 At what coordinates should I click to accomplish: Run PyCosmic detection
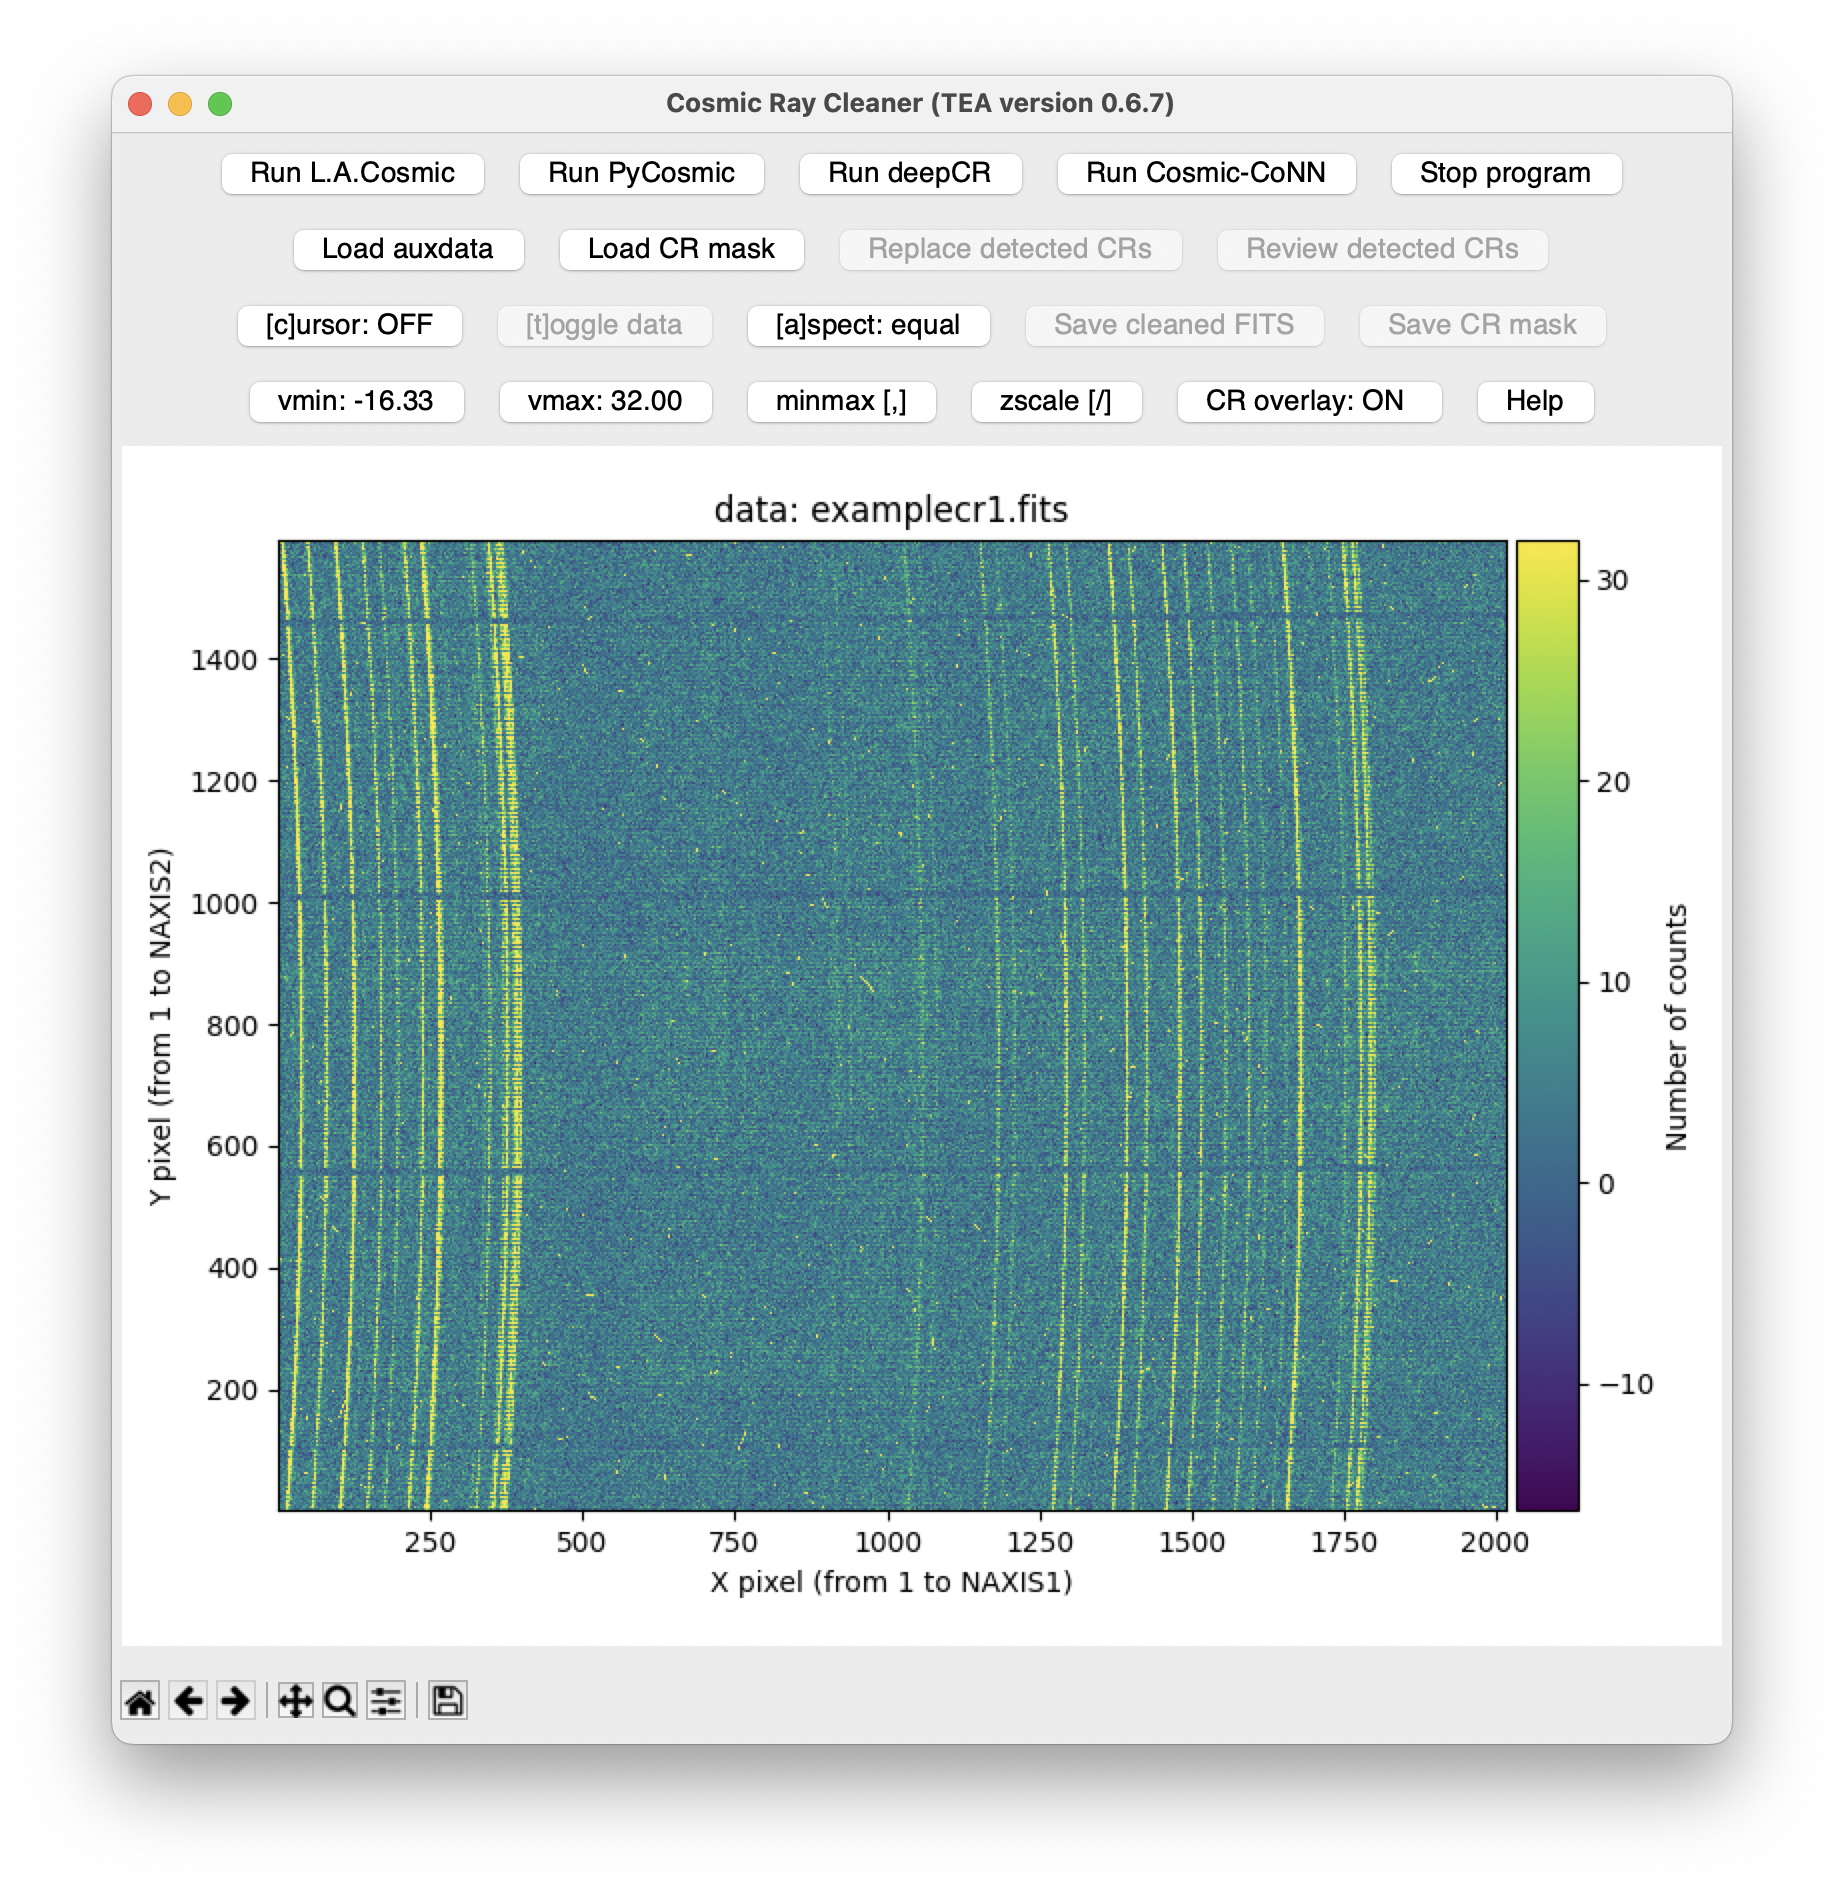click(641, 173)
